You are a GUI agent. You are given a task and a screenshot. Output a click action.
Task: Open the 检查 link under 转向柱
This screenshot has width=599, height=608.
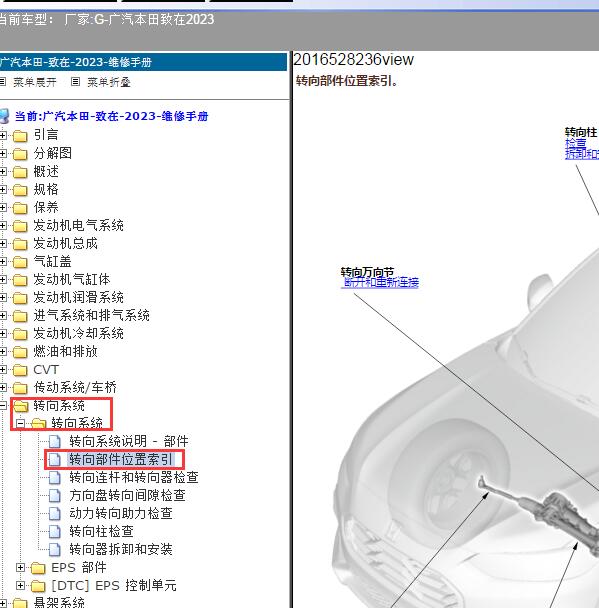pyautogui.click(x=576, y=143)
